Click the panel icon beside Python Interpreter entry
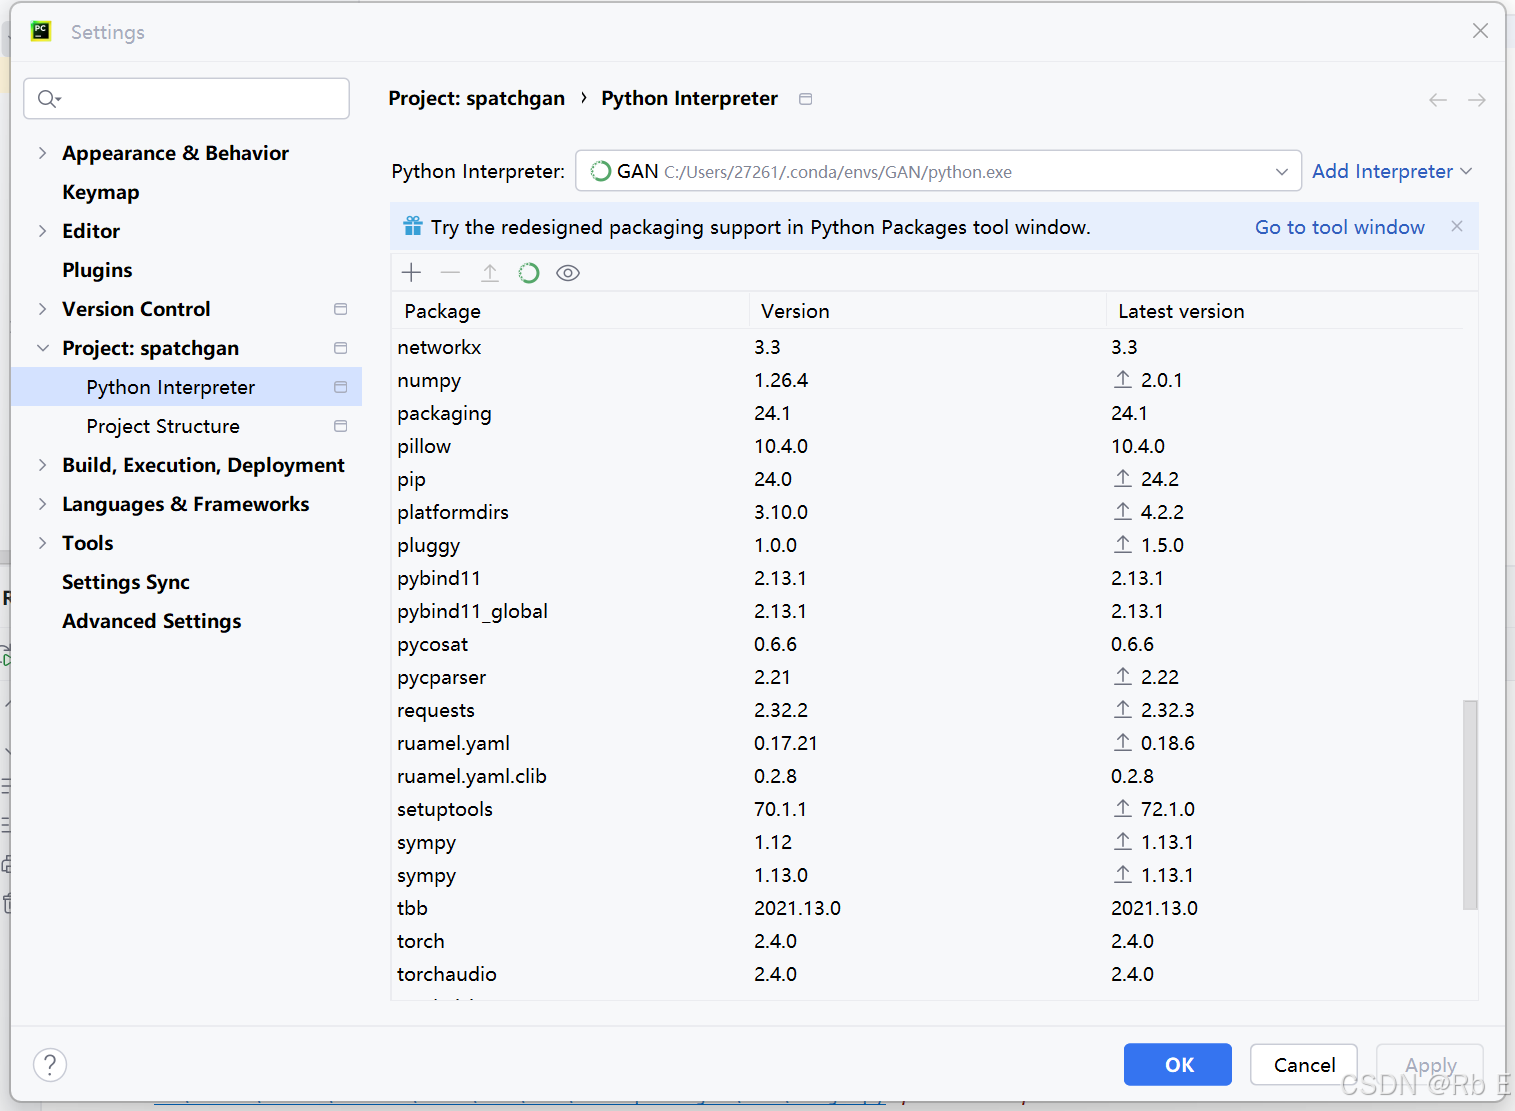The width and height of the screenshot is (1515, 1111). (340, 387)
